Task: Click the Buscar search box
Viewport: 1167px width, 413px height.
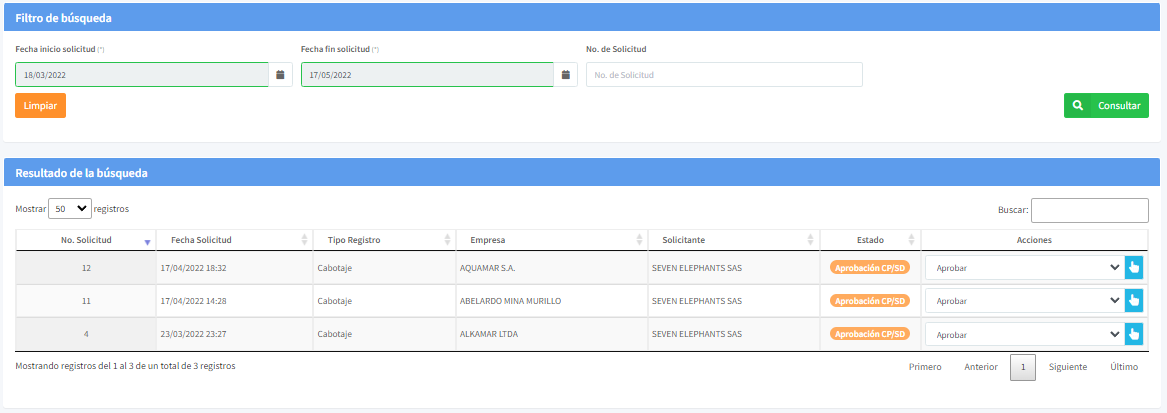Action: [x=1089, y=210]
